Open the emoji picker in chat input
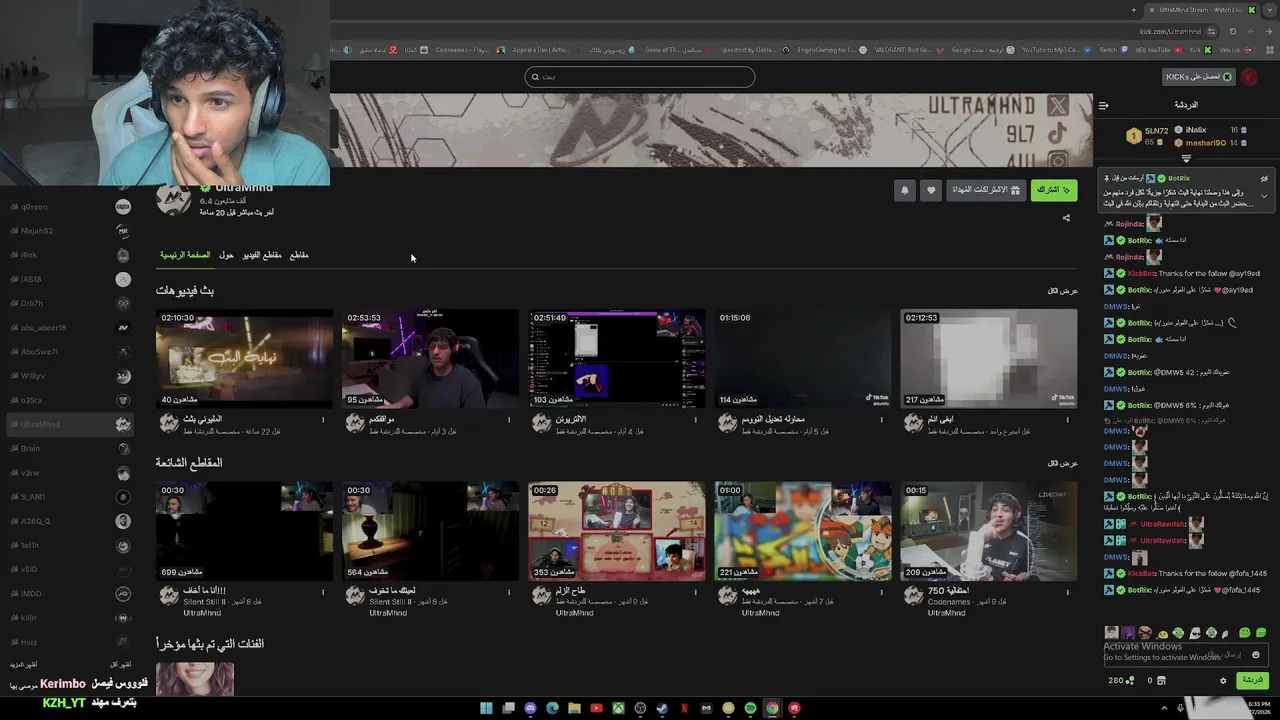Screen dimensions: 1280x720 click(1256, 655)
